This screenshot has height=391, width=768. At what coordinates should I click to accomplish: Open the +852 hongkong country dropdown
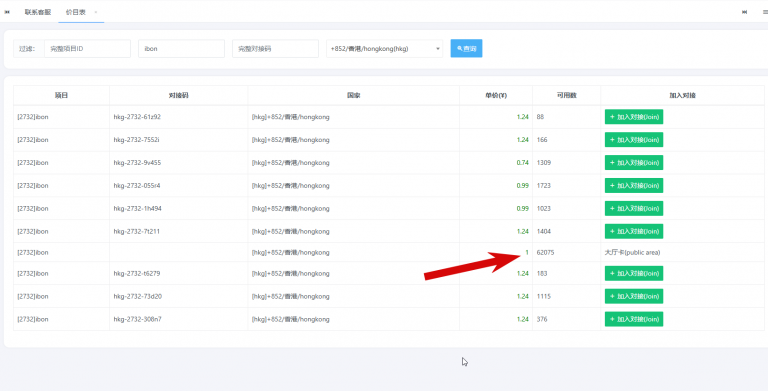384,49
